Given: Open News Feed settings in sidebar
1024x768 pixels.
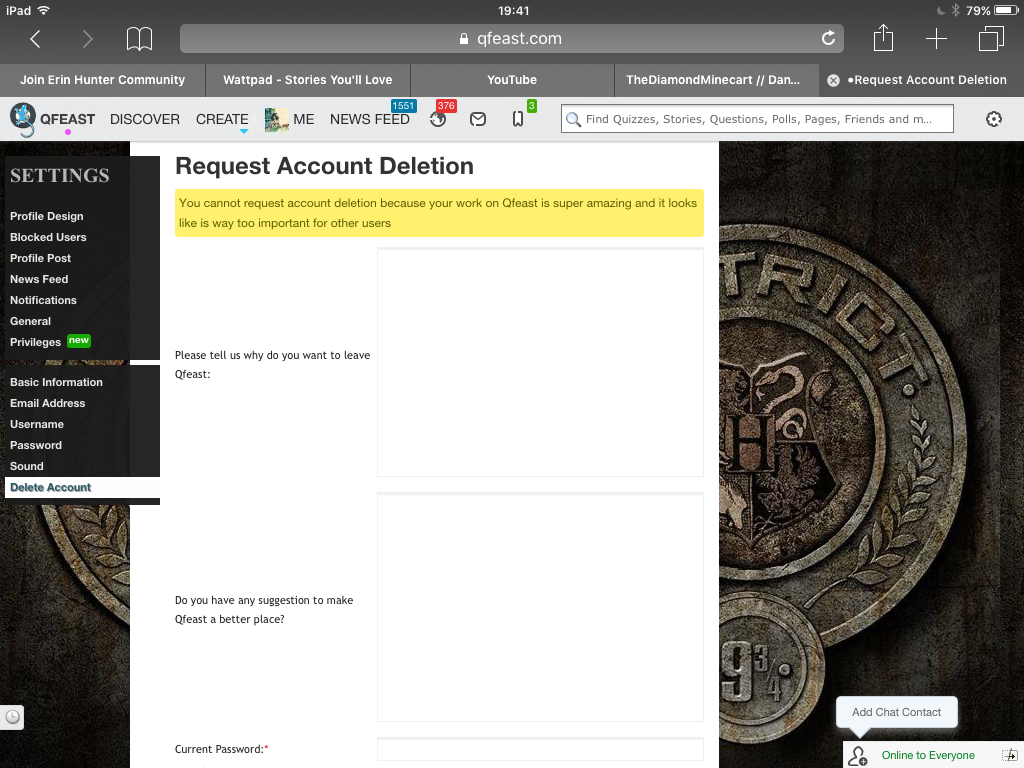Looking at the screenshot, I should click(x=39, y=279).
